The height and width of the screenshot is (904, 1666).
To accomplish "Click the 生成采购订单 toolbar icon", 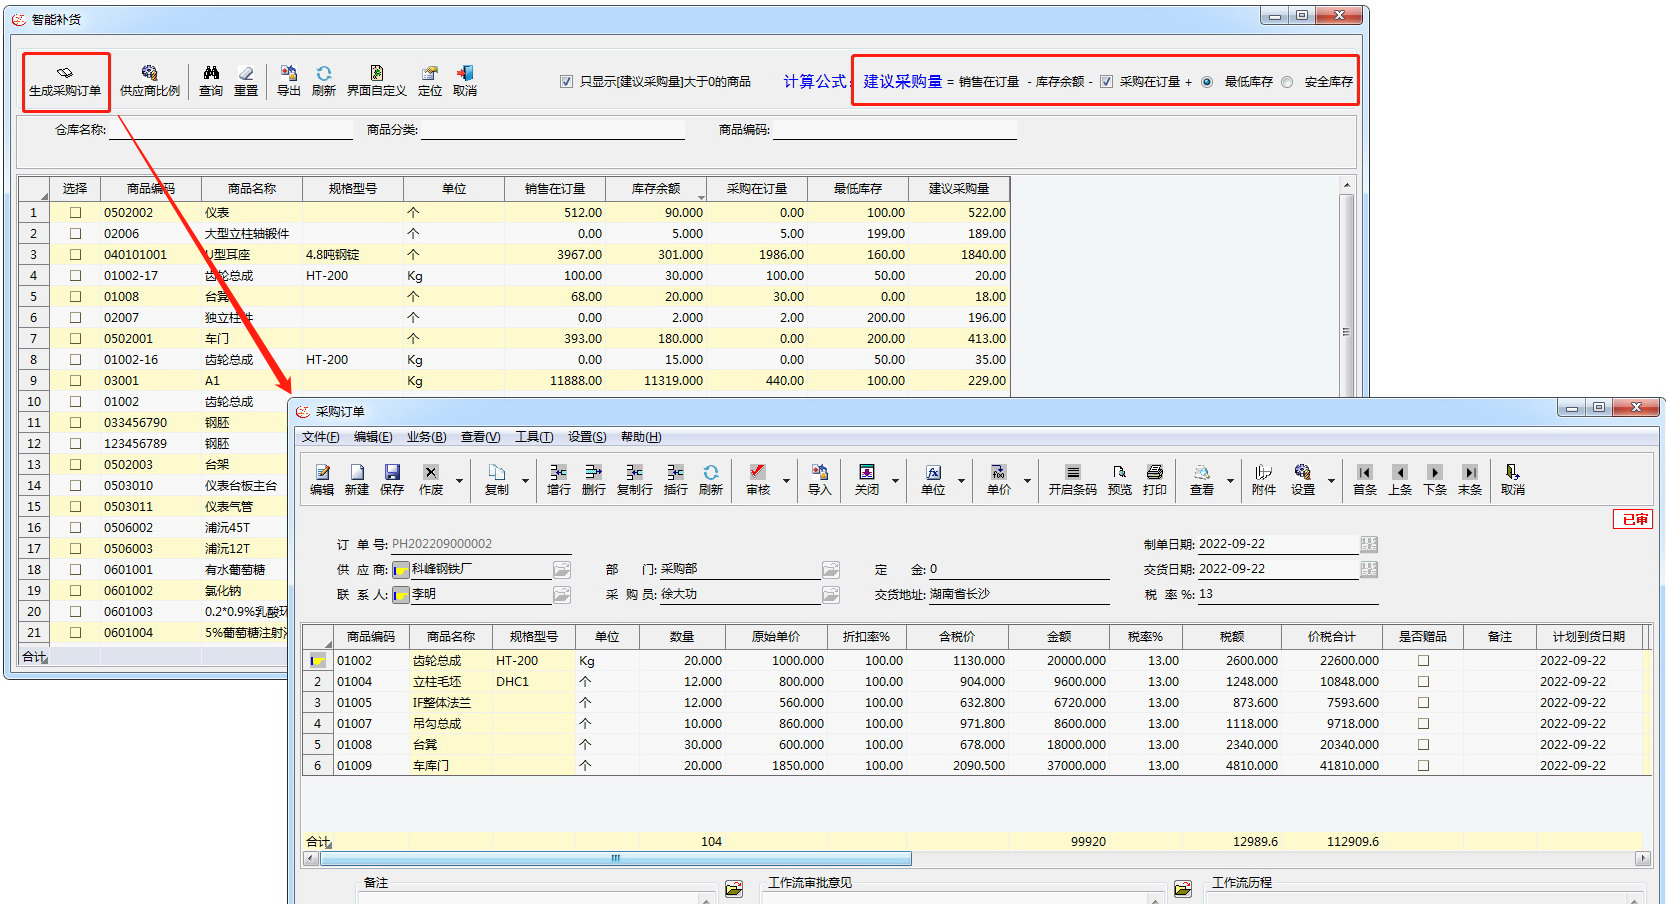I will [65, 81].
